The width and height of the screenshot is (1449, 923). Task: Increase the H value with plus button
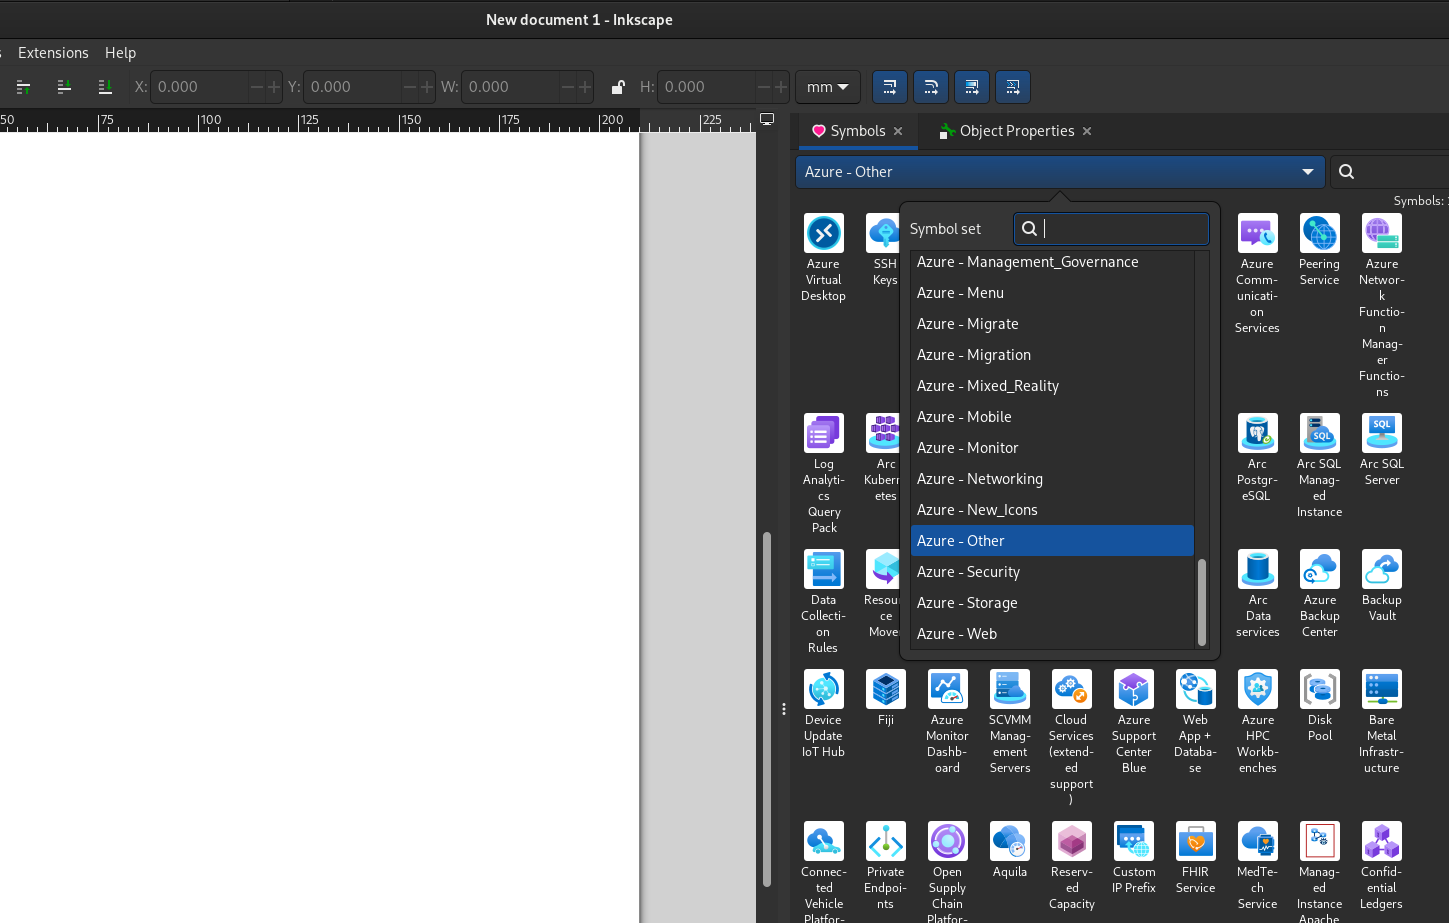click(x=781, y=87)
